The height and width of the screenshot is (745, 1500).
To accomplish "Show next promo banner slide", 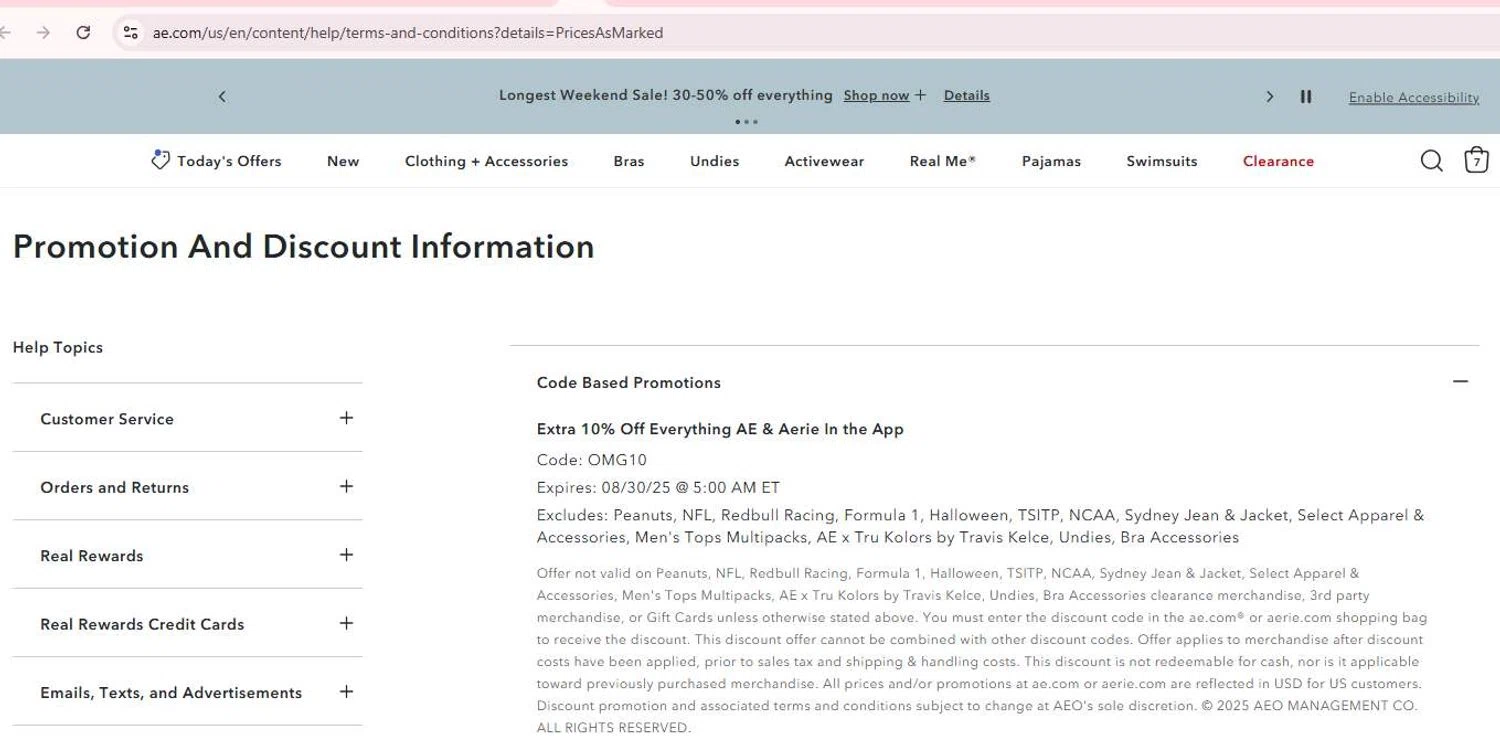I will pyautogui.click(x=1270, y=96).
